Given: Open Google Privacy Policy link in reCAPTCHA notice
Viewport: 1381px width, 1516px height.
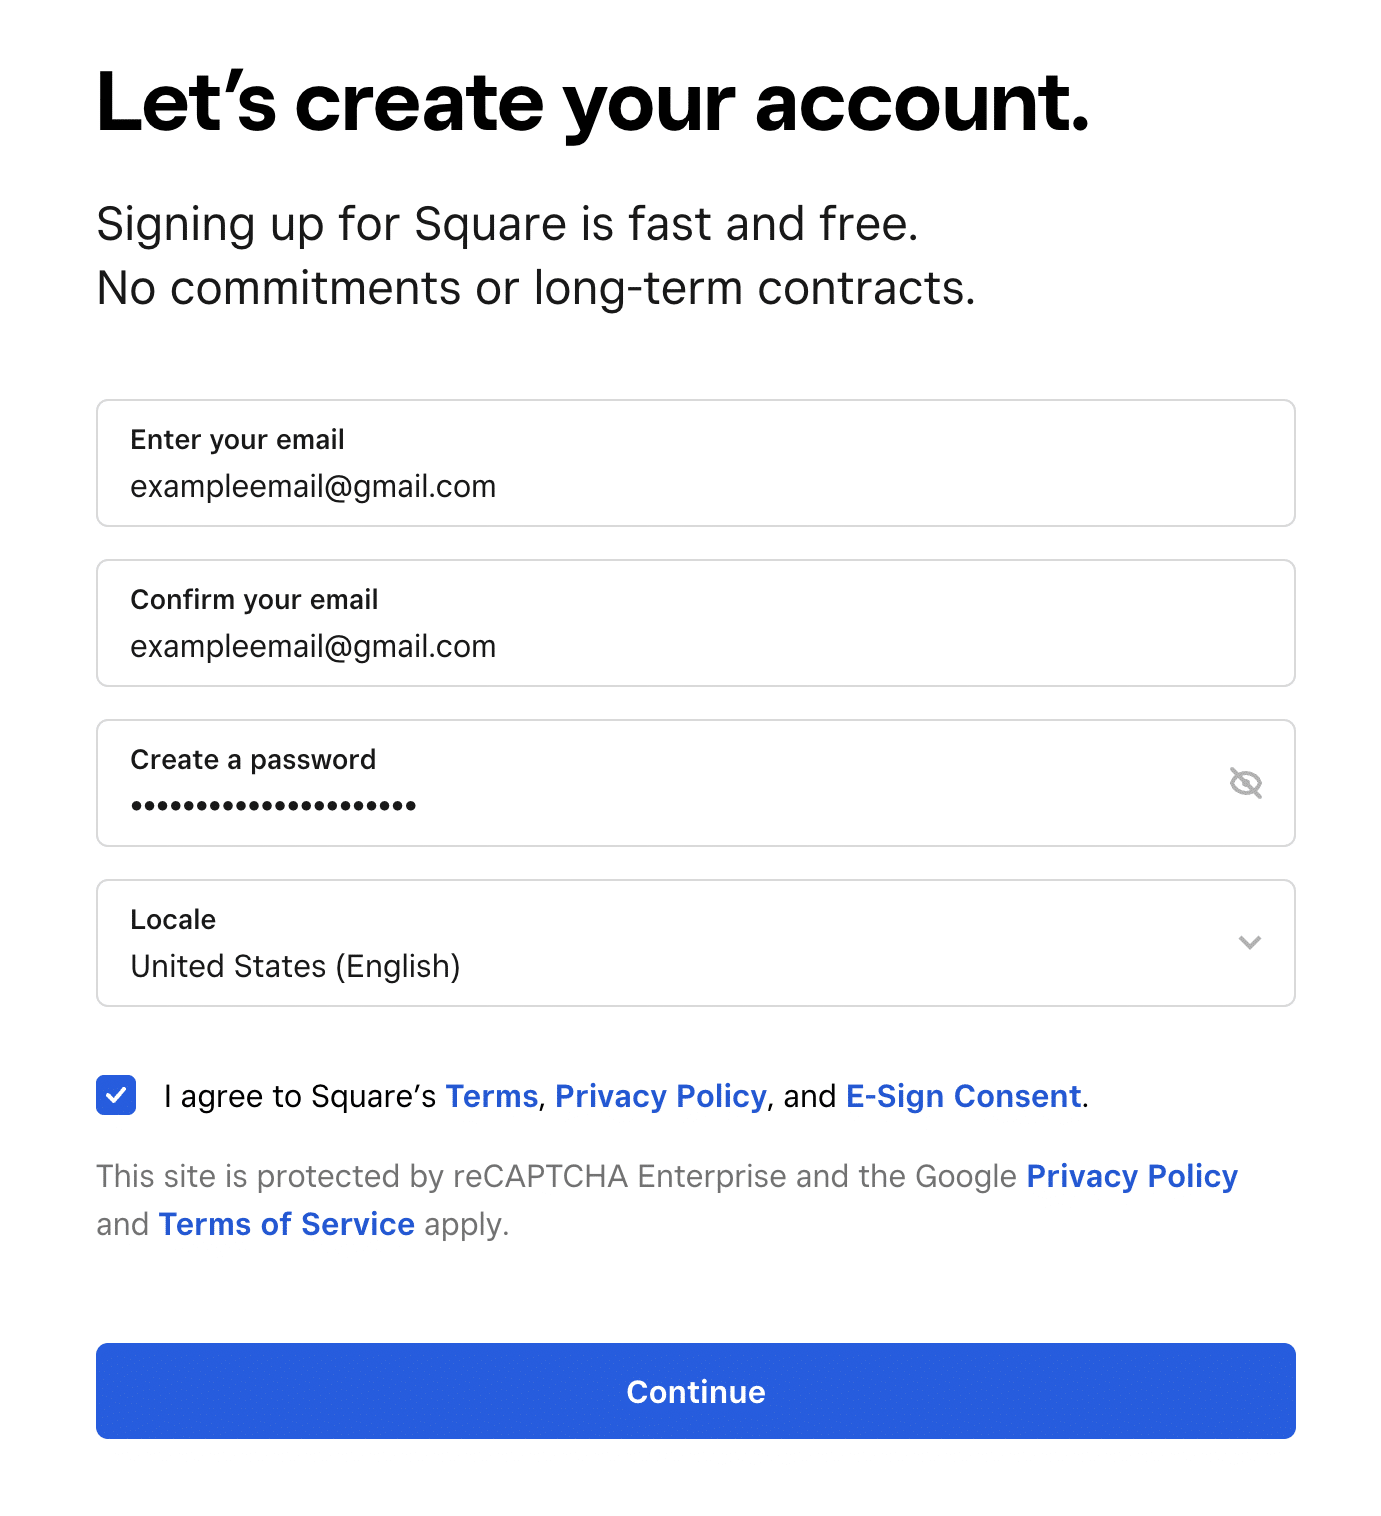Looking at the screenshot, I should pyautogui.click(x=1131, y=1176).
